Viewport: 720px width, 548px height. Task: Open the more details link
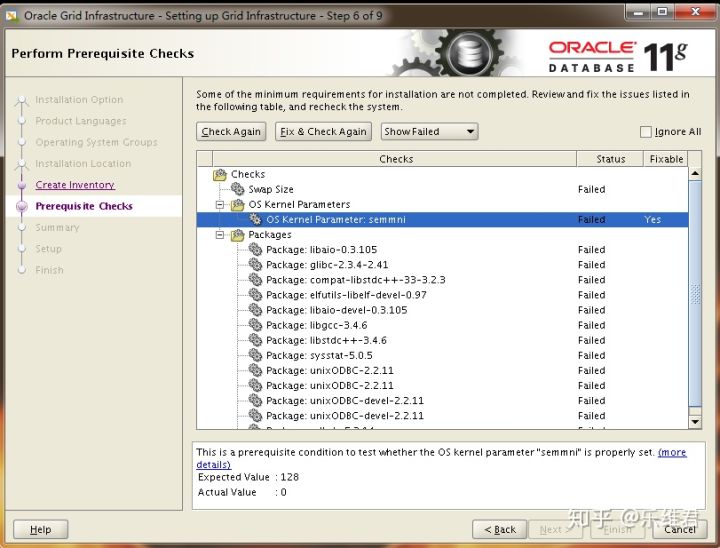tap(672, 453)
